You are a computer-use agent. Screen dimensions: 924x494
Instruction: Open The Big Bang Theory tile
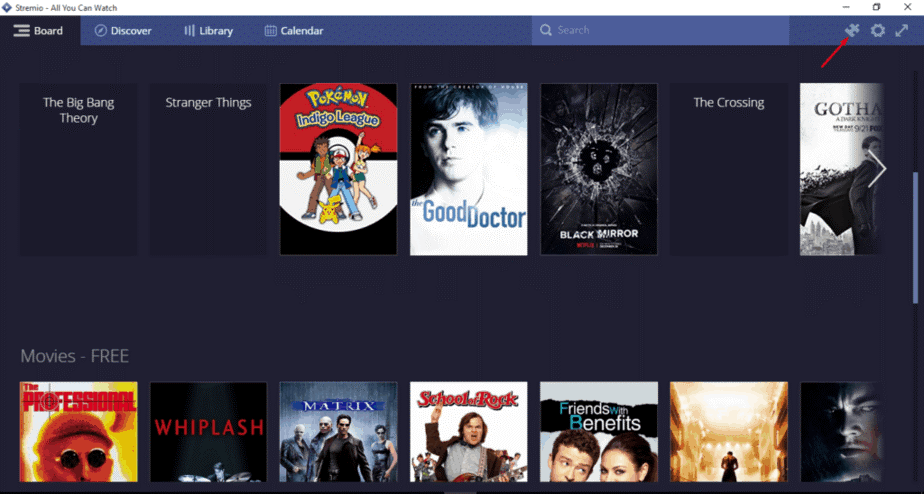click(x=78, y=169)
